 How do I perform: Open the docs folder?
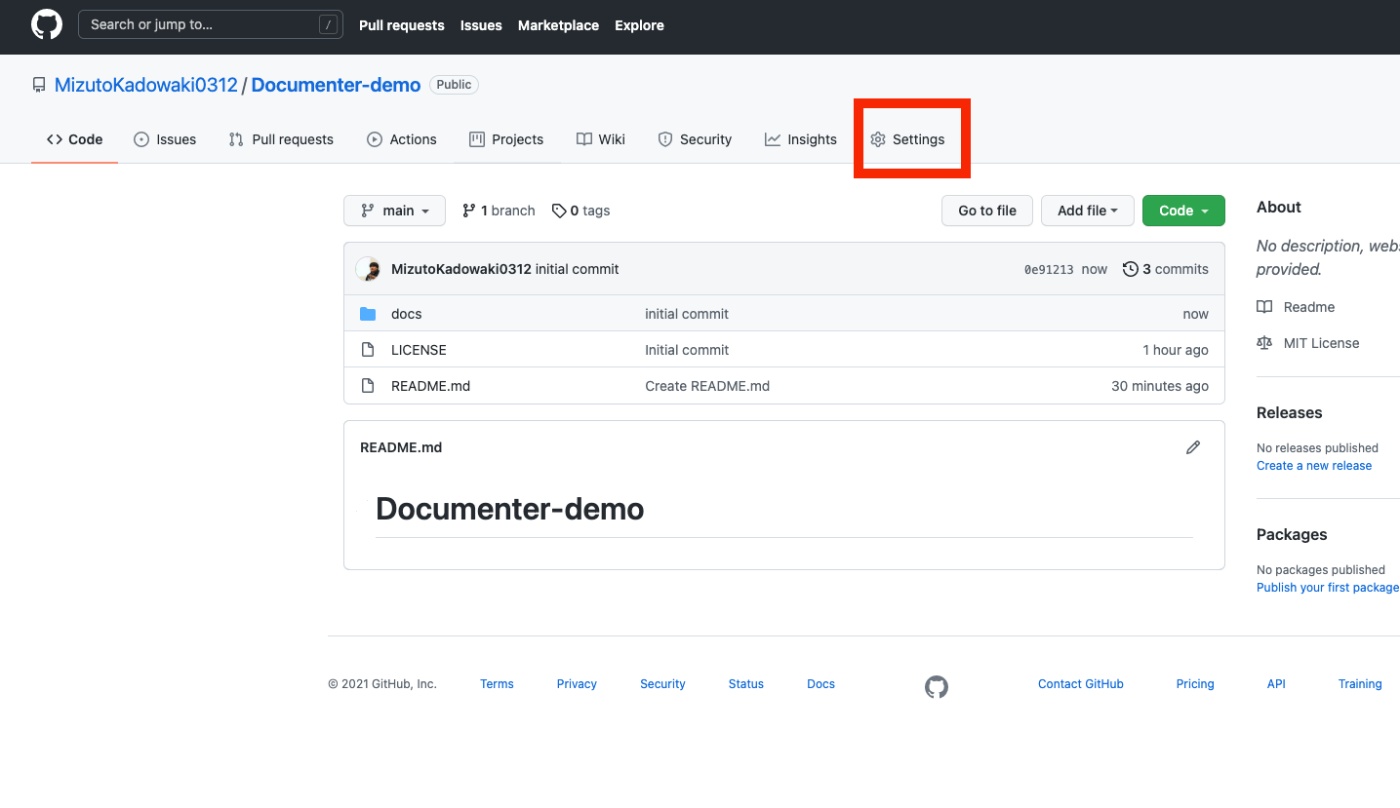[x=407, y=314]
